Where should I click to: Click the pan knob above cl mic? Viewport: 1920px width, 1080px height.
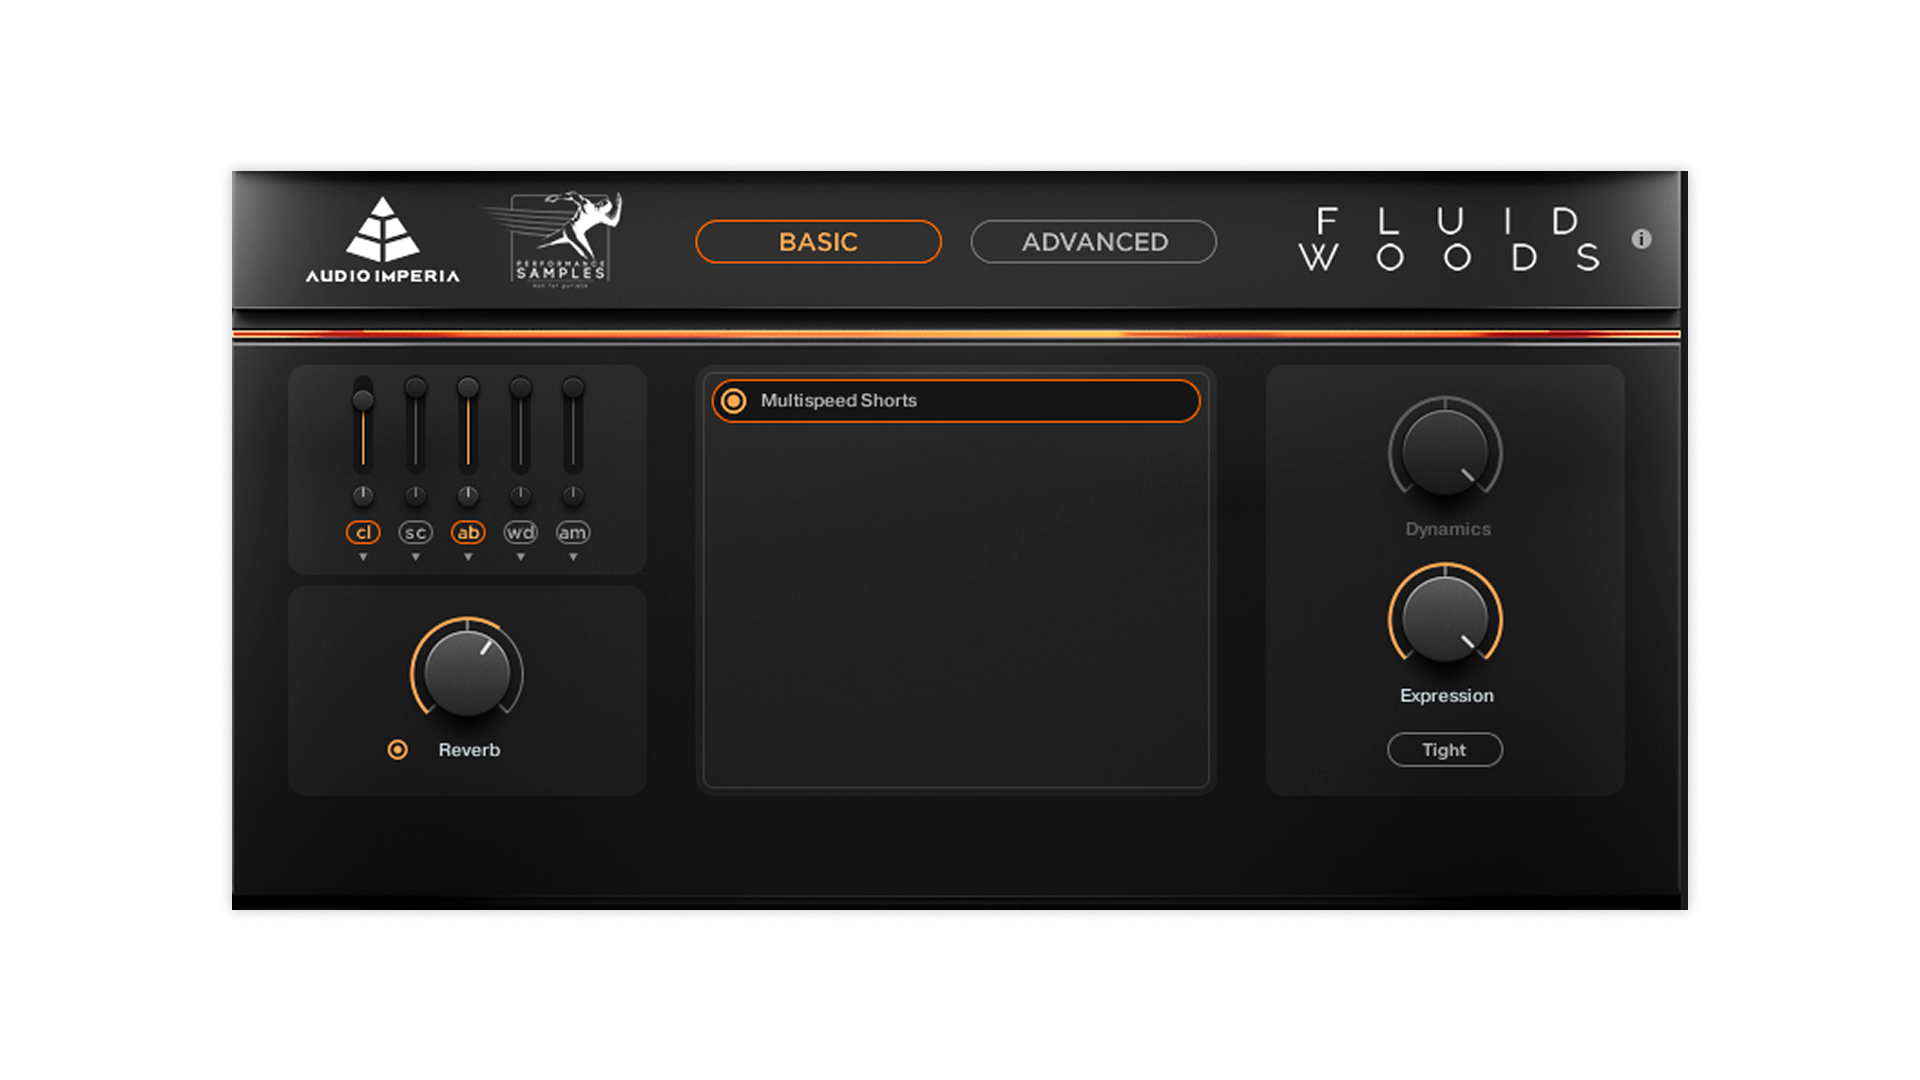(x=363, y=495)
